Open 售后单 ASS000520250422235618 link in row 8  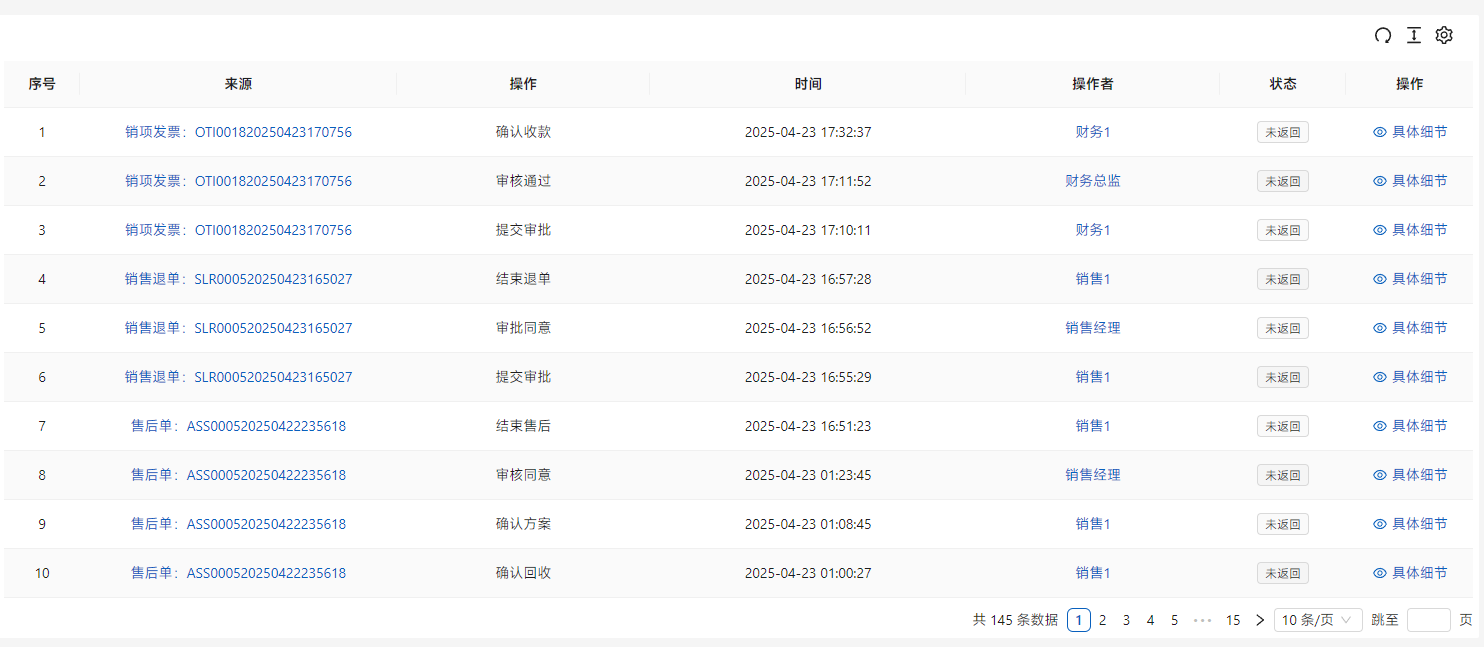(238, 475)
